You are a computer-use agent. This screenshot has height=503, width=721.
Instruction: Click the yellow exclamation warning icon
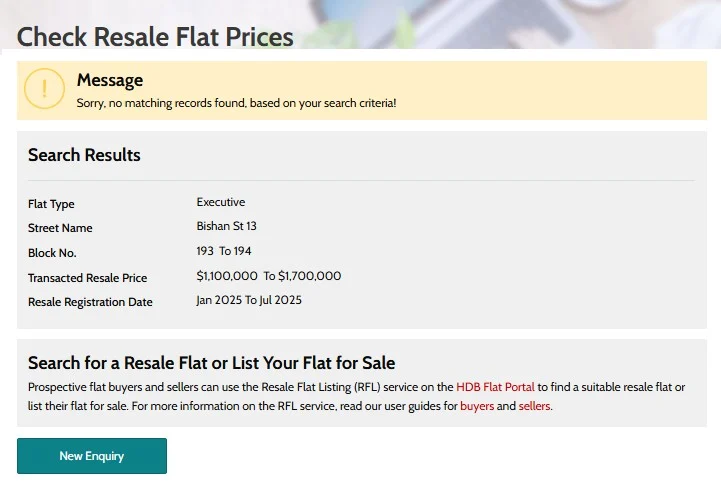44,89
